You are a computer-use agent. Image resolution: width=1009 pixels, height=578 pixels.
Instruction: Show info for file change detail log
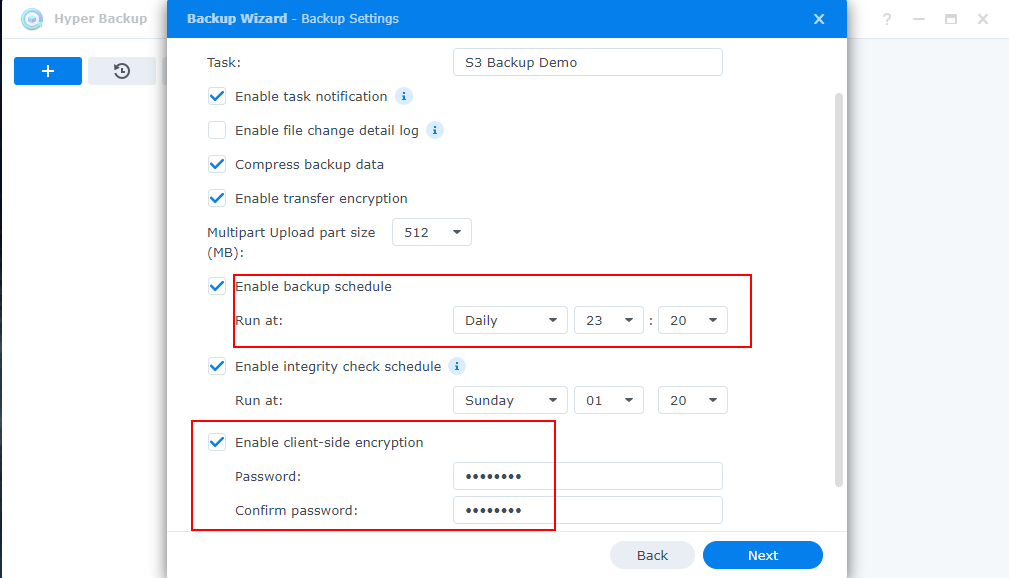pos(435,130)
